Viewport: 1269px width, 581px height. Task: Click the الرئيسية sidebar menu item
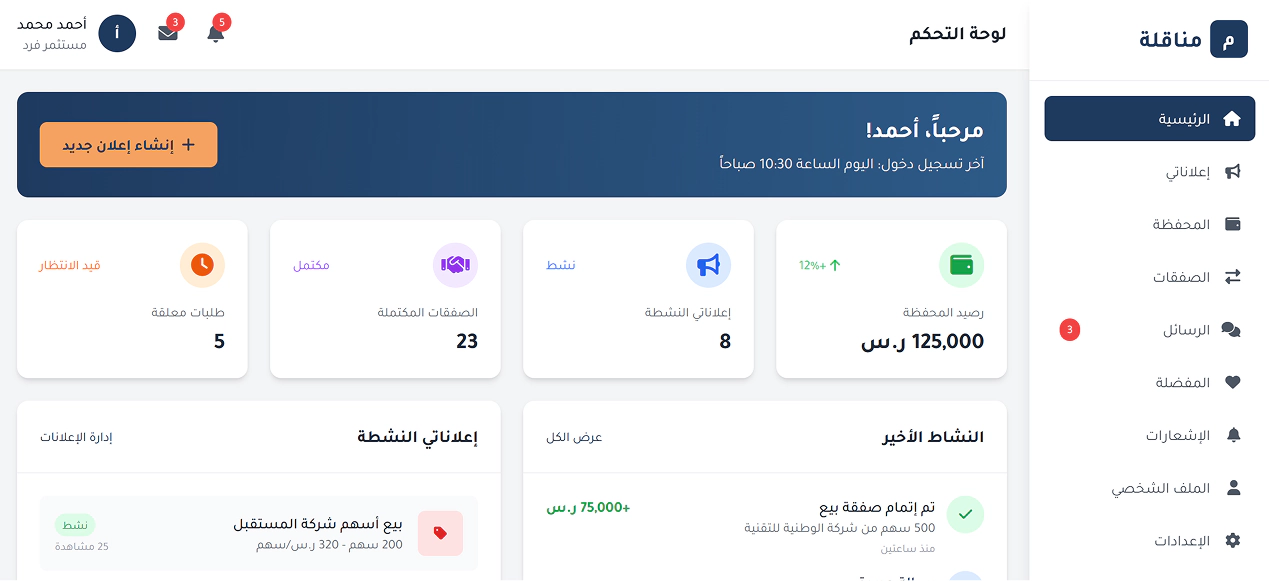pos(1150,118)
